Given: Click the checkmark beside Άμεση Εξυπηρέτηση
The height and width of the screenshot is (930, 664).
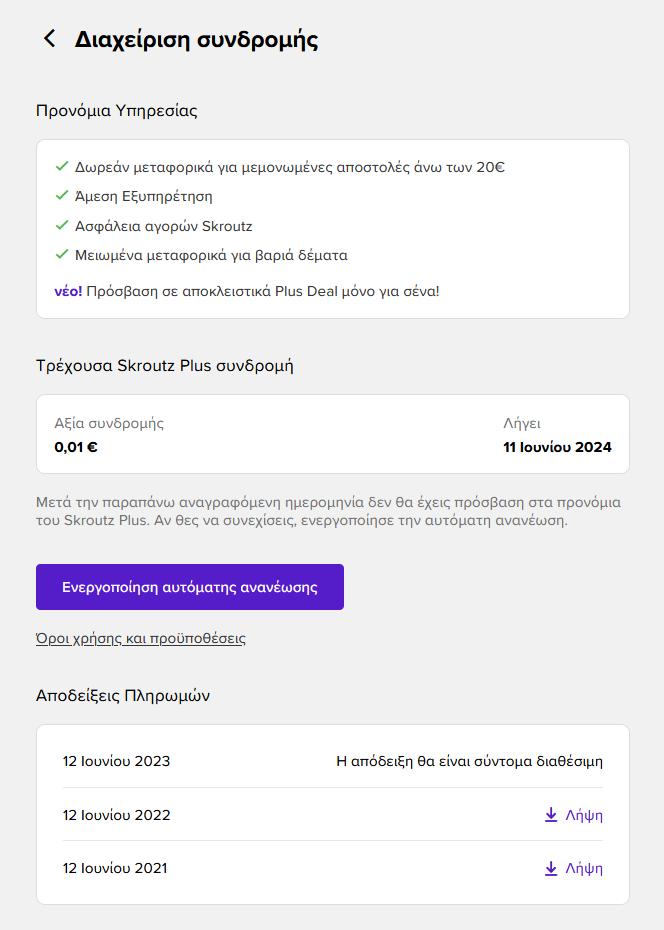Looking at the screenshot, I should click(62, 195).
